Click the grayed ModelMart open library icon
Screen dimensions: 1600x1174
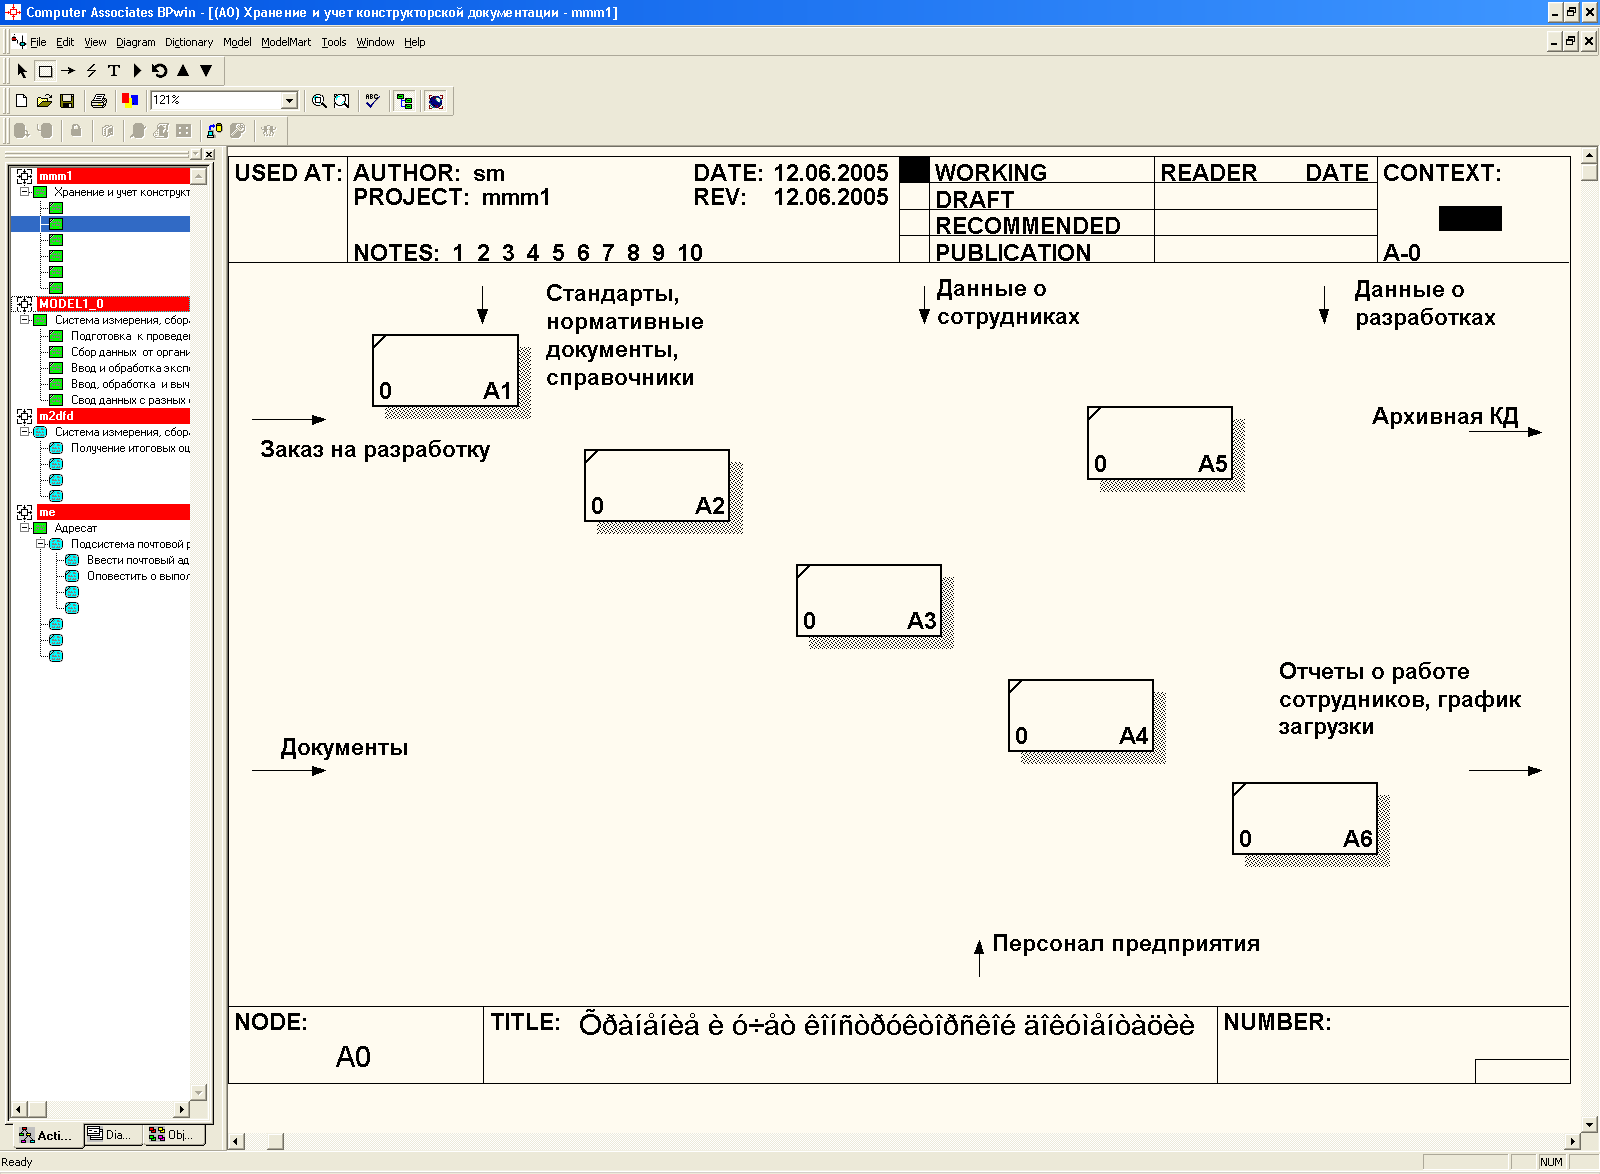pos(107,130)
